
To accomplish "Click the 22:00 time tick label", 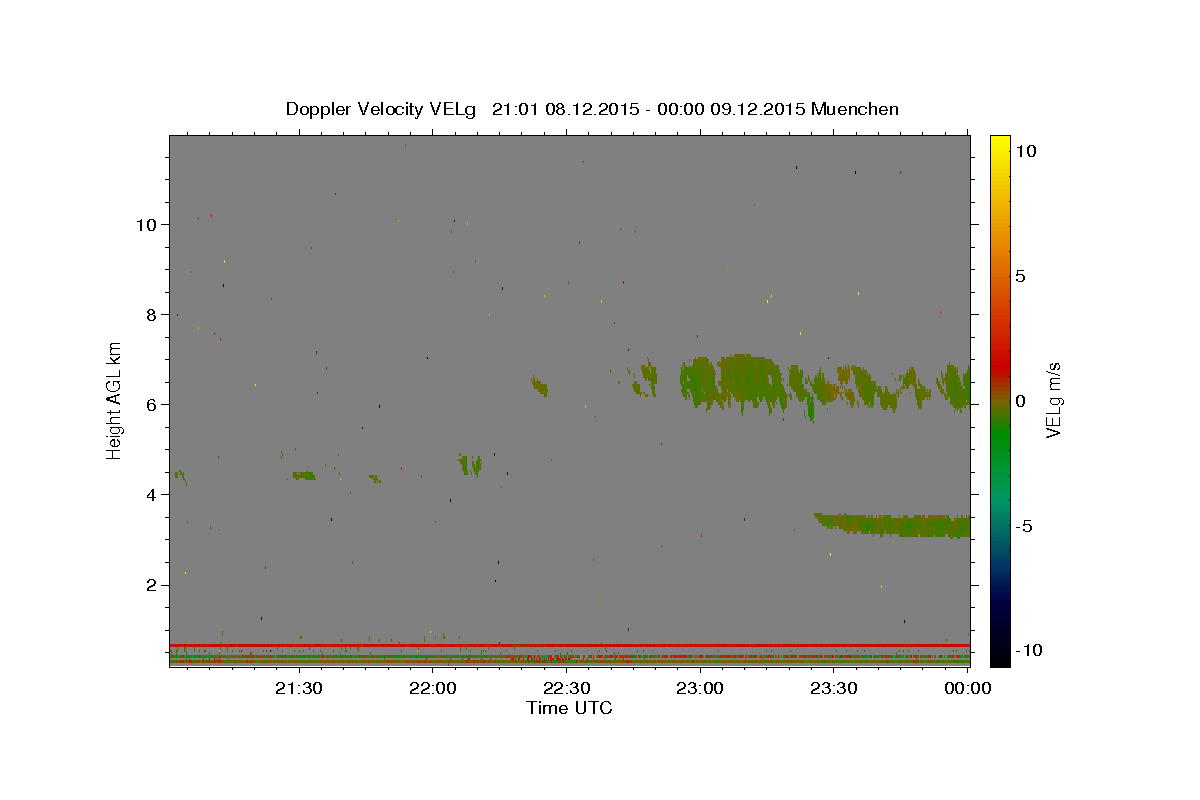I will (433, 688).
